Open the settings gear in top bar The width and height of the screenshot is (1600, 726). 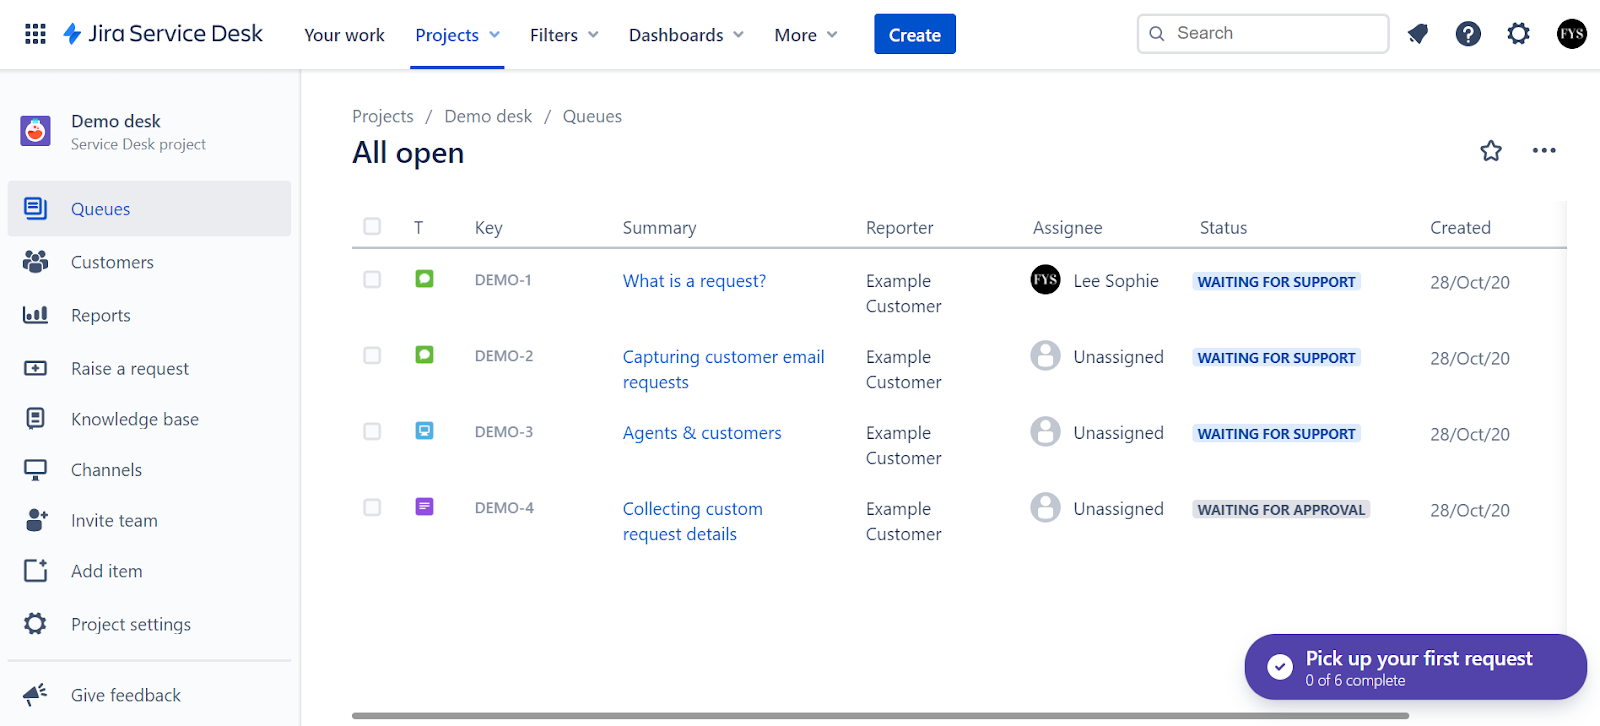[x=1518, y=34]
